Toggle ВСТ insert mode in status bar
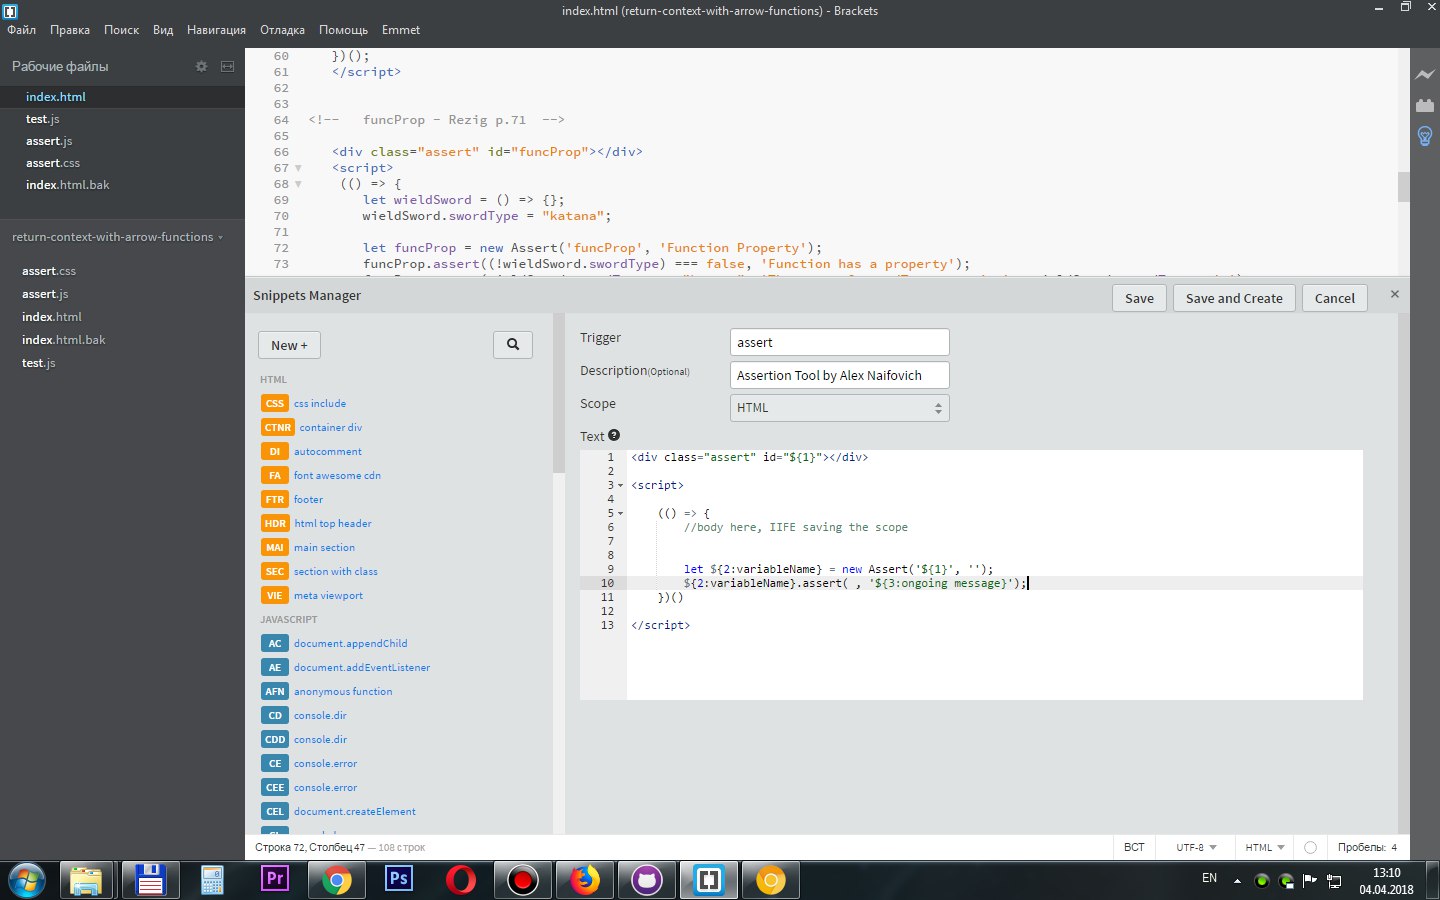Viewport: 1440px width, 900px height. coord(1134,847)
